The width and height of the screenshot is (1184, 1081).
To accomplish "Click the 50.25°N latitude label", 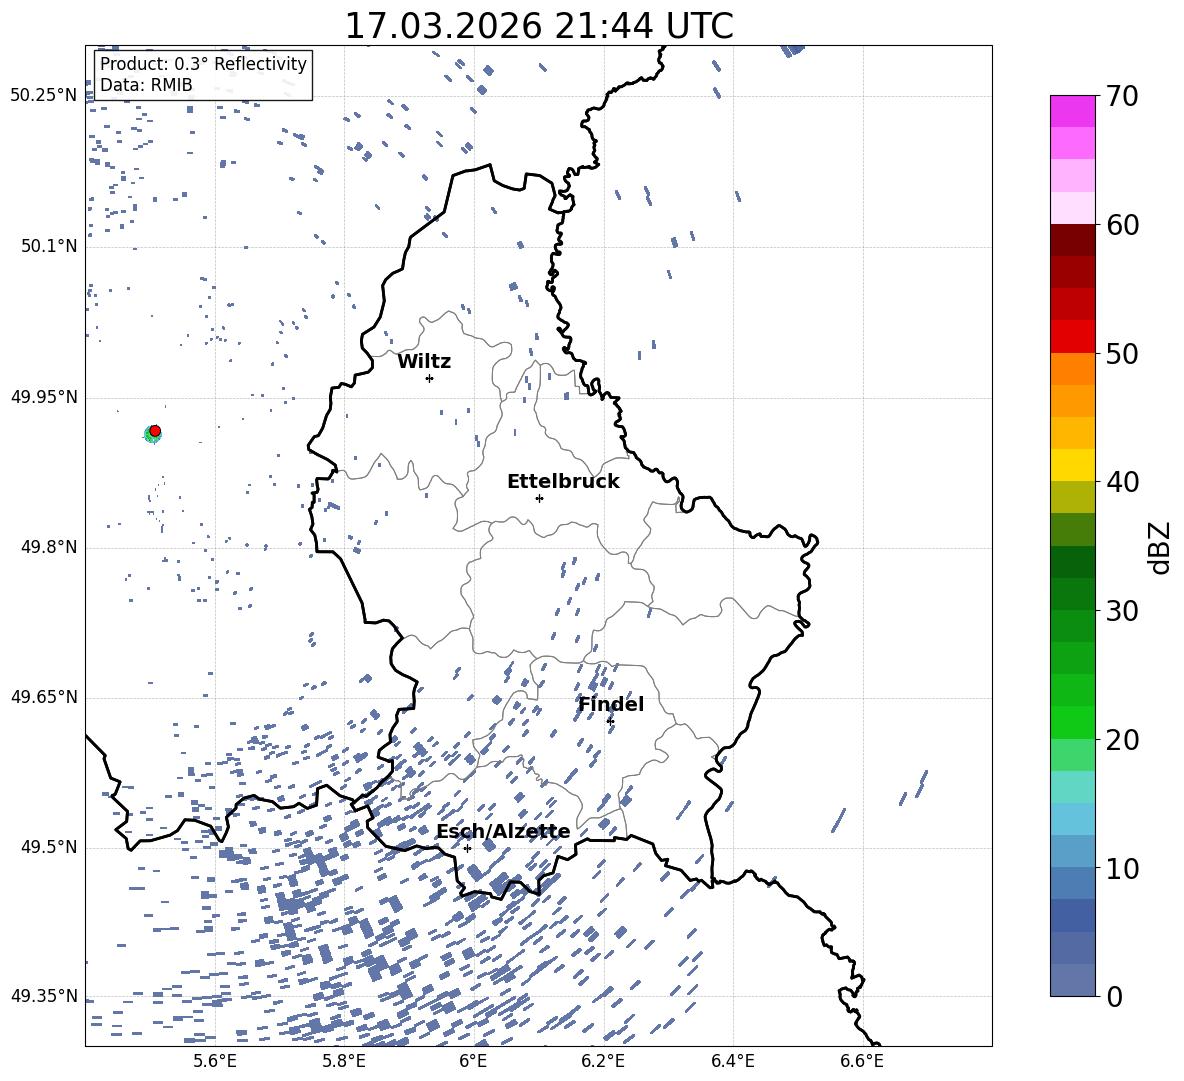I will tap(44, 96).
